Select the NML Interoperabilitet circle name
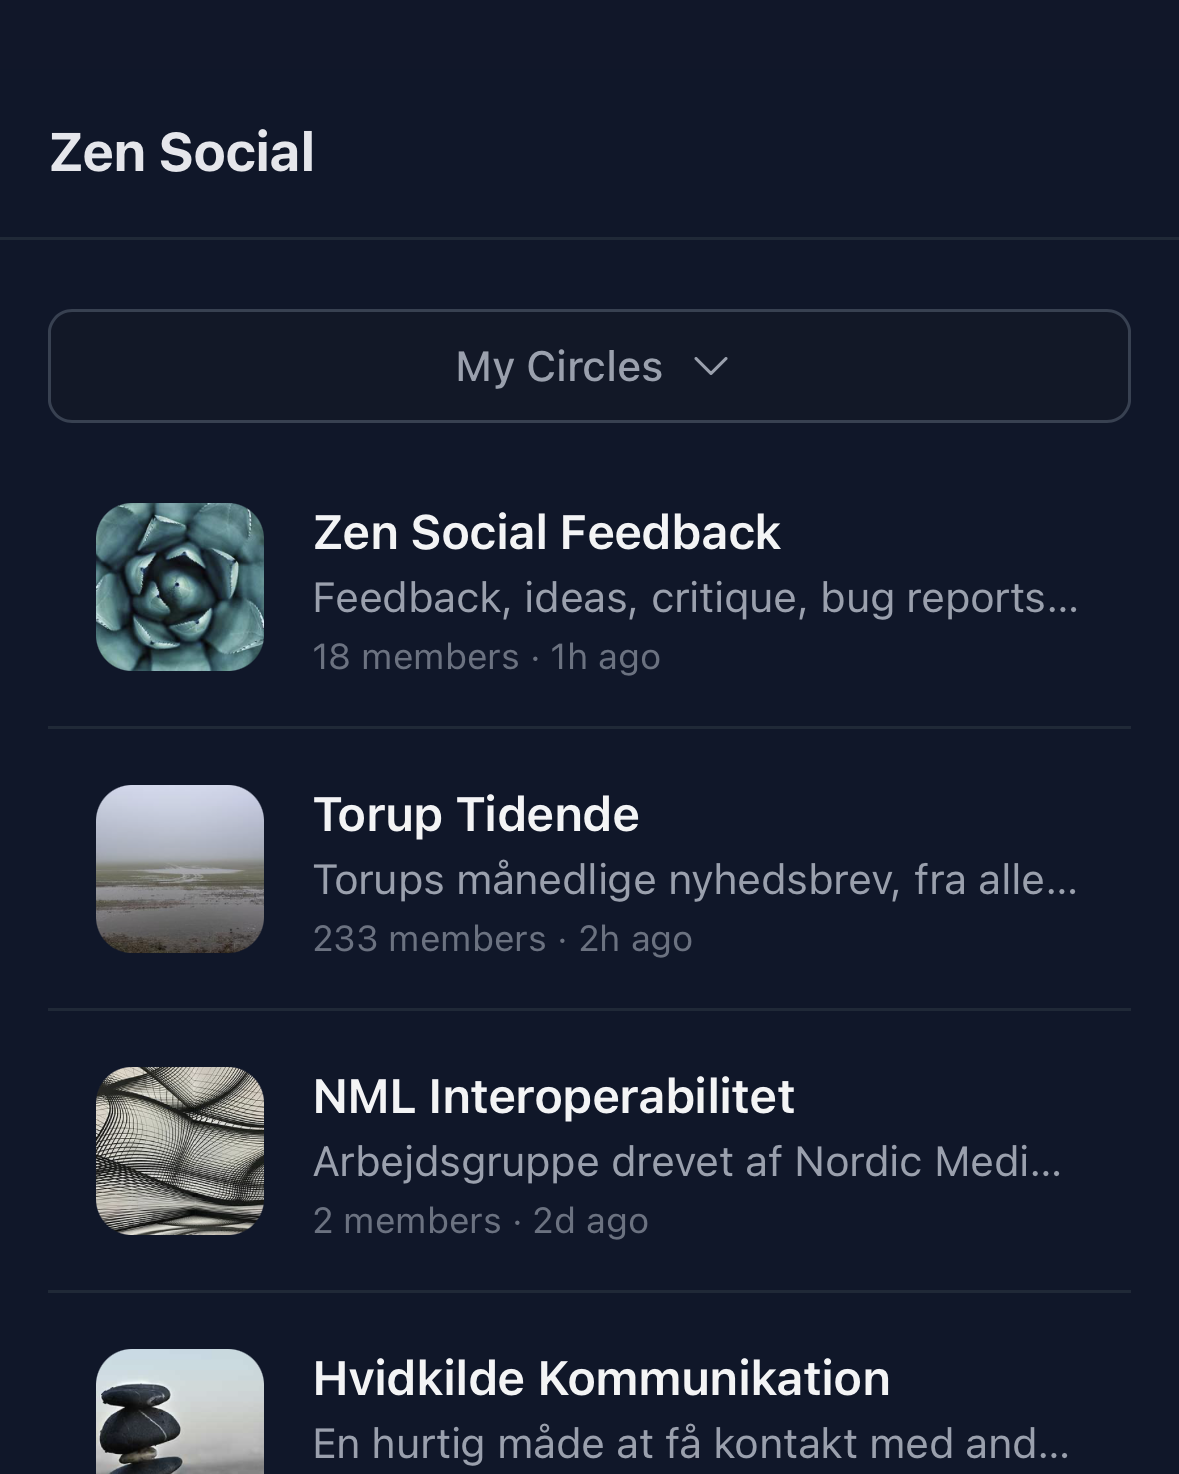This screenshot has height=1474, width=1179. point(553,1096)
